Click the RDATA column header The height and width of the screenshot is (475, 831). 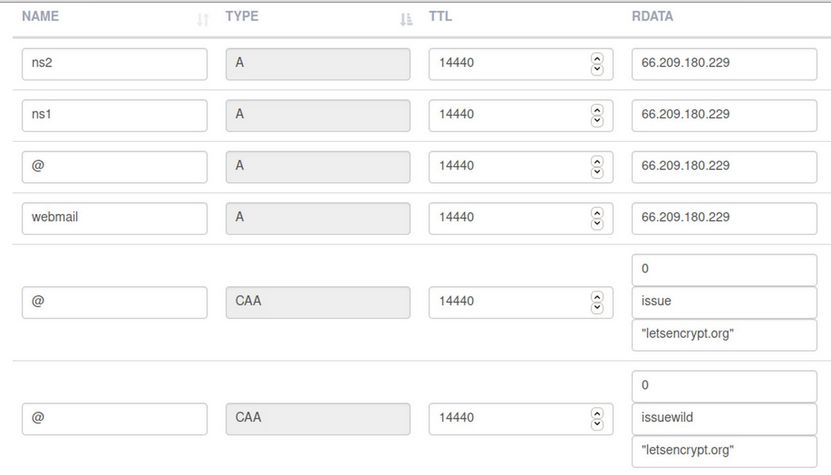tap(652, 17)
